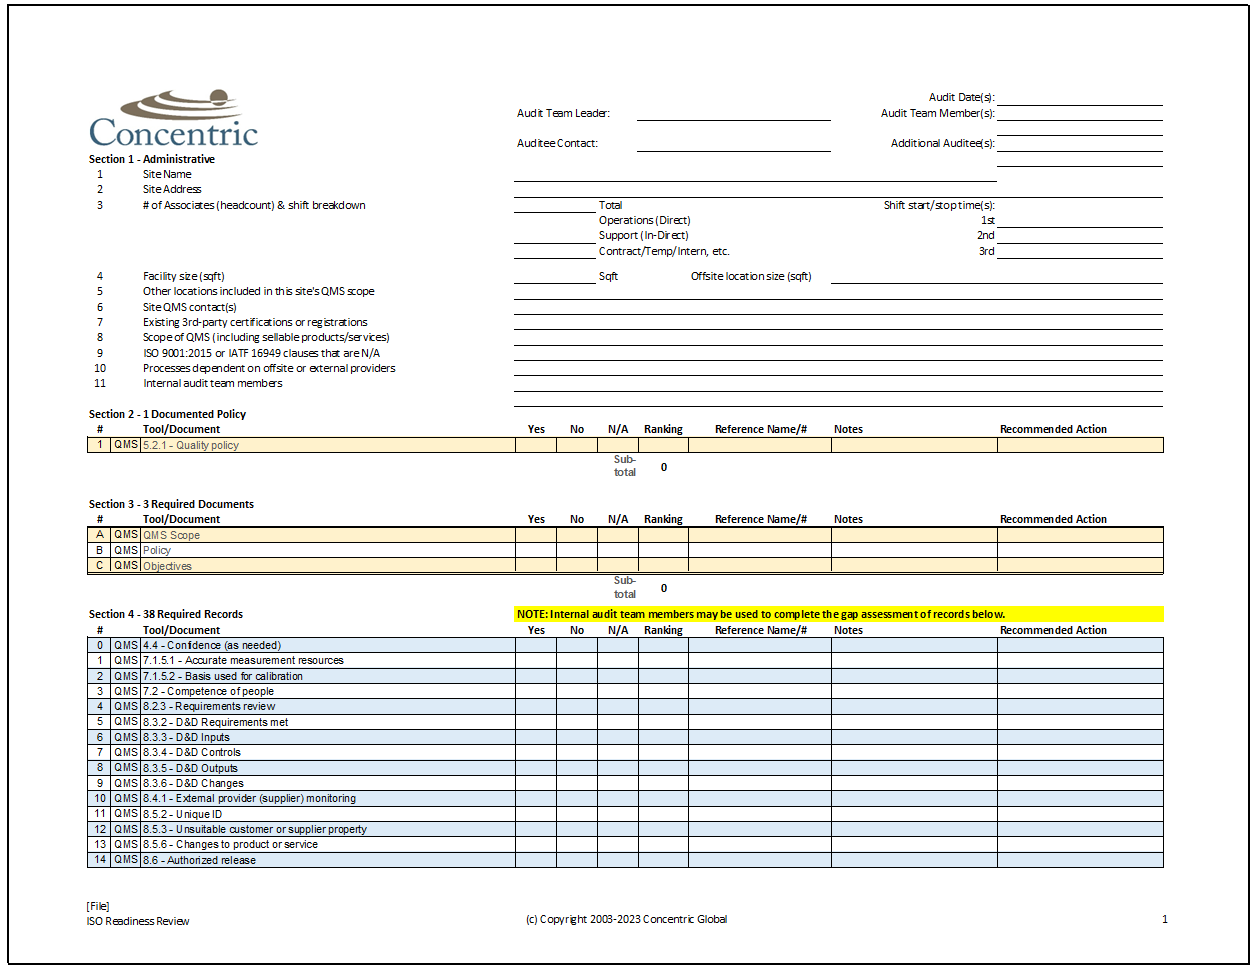The image size is (1253, 967).
Task: Select the 'Site Name' row label
Action: tap(167, 174)
